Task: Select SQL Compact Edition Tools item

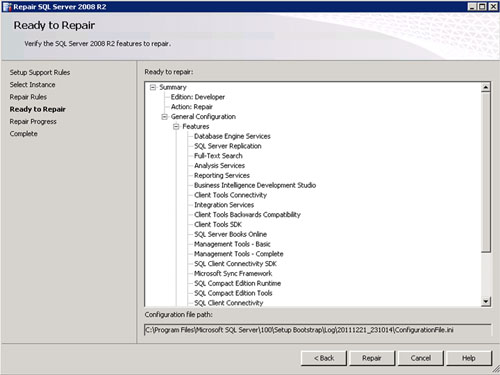Action: [x=233, y=293]
